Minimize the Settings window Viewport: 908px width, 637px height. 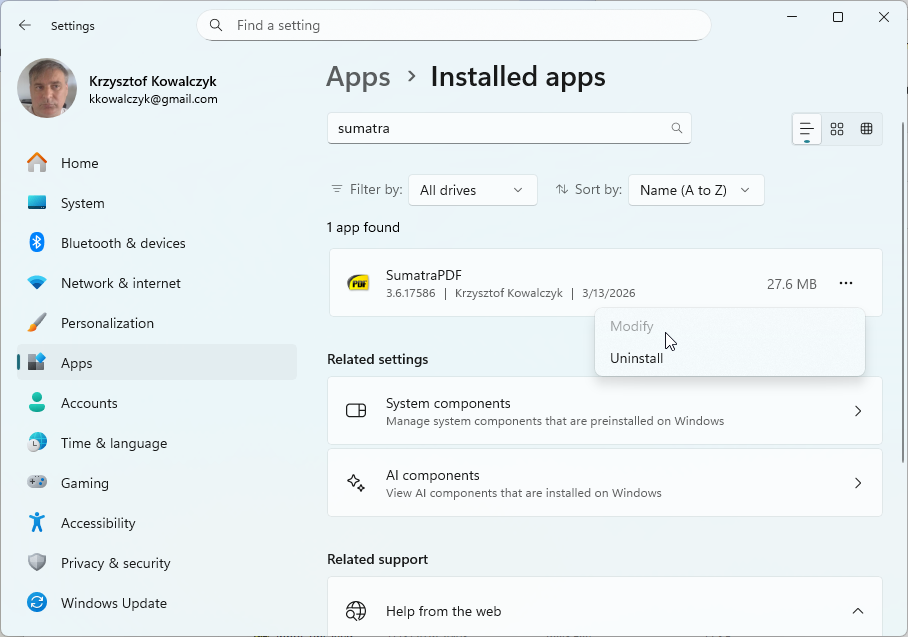tap(792, 17)
